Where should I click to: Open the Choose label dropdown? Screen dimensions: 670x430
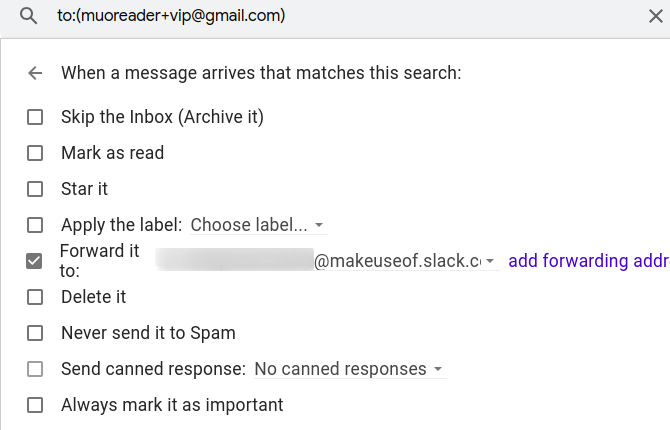[258, 225]
